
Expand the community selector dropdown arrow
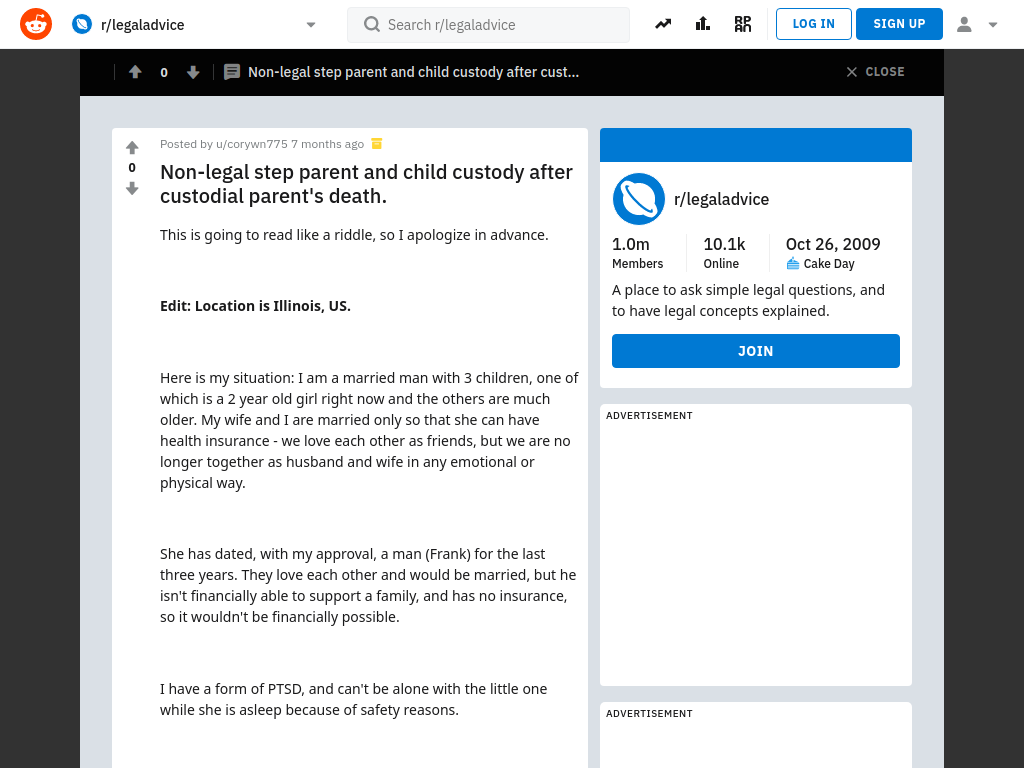[311, 25]
